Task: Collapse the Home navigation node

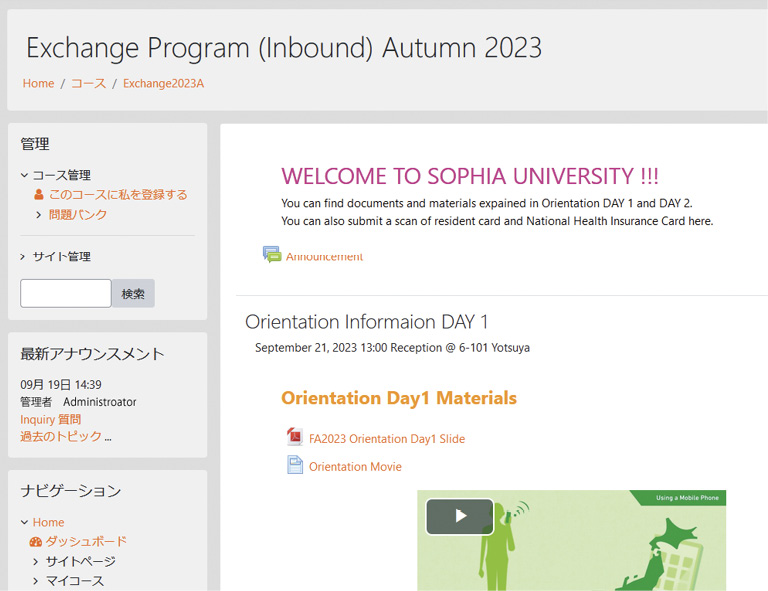Action: pyautogui.click(x=24, y=522)
